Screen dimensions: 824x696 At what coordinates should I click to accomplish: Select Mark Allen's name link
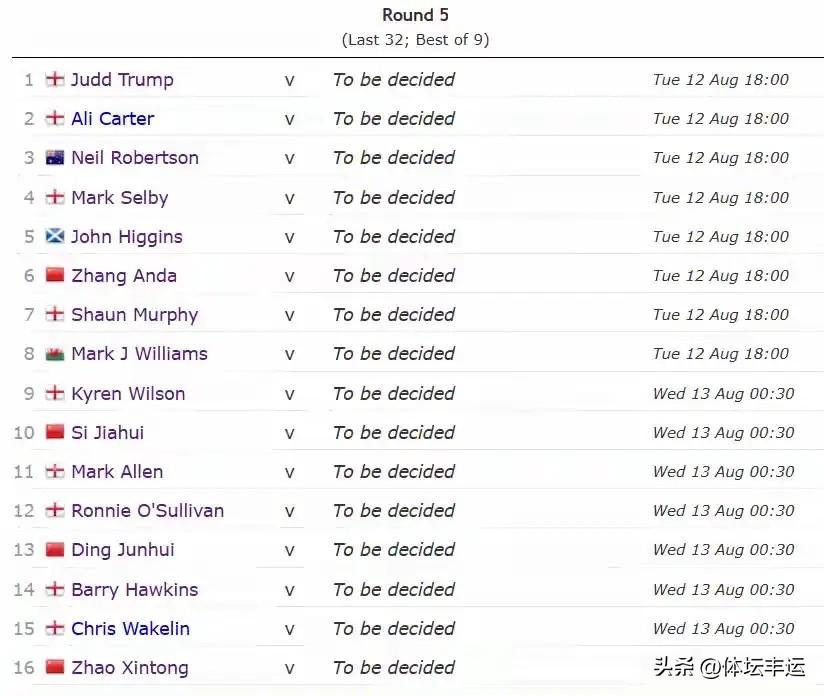[x=117, y=472]
